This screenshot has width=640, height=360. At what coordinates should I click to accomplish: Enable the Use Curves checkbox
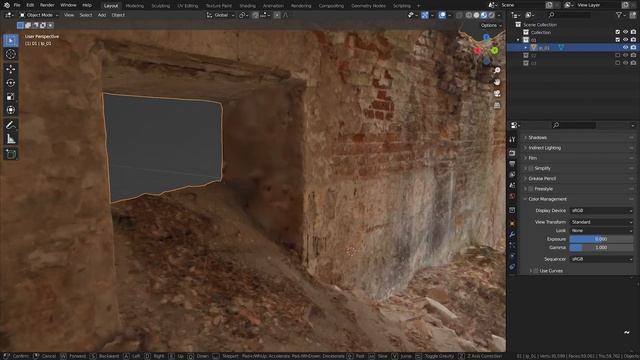click(x=536, y=271)
